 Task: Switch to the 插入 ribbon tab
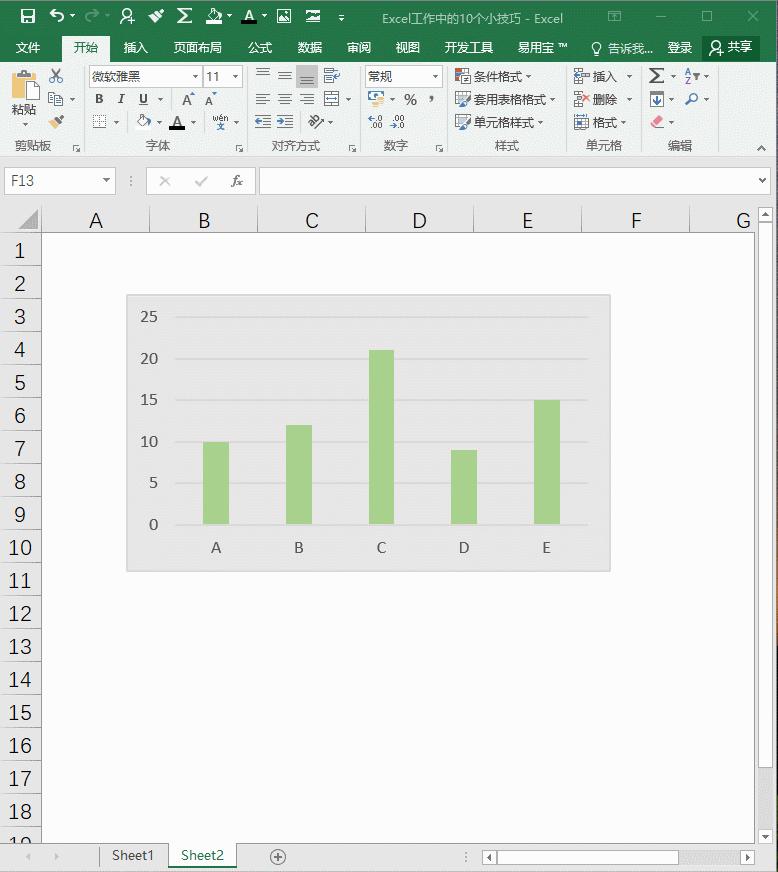coord(135,48)
